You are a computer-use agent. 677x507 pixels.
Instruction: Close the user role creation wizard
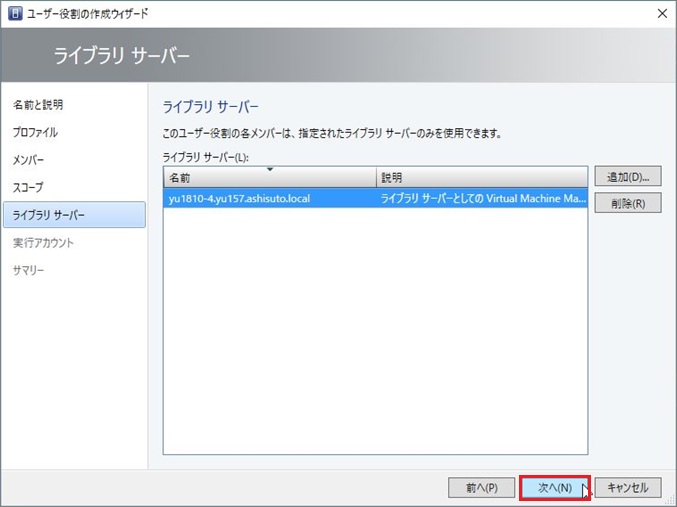click(x=662, y=13)
